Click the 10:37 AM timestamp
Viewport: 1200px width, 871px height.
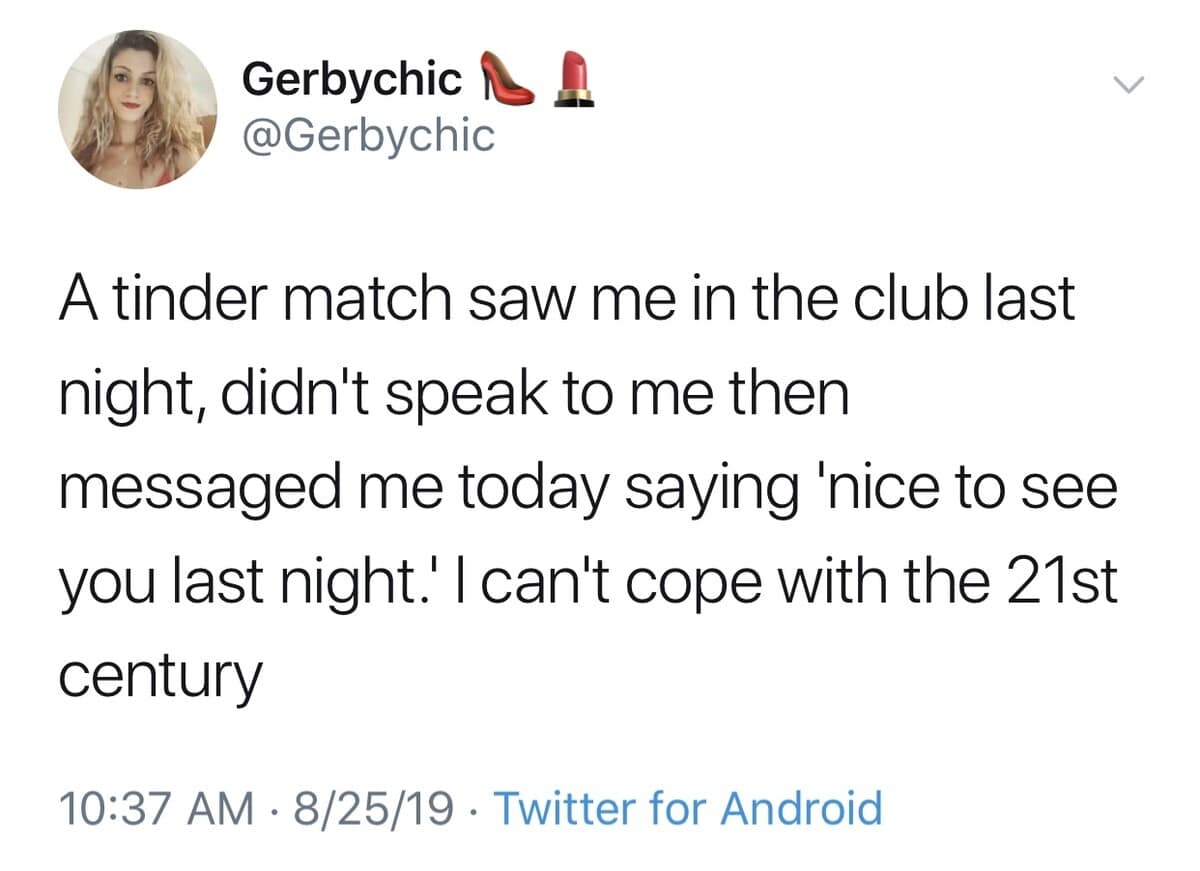tap(156, 807)
